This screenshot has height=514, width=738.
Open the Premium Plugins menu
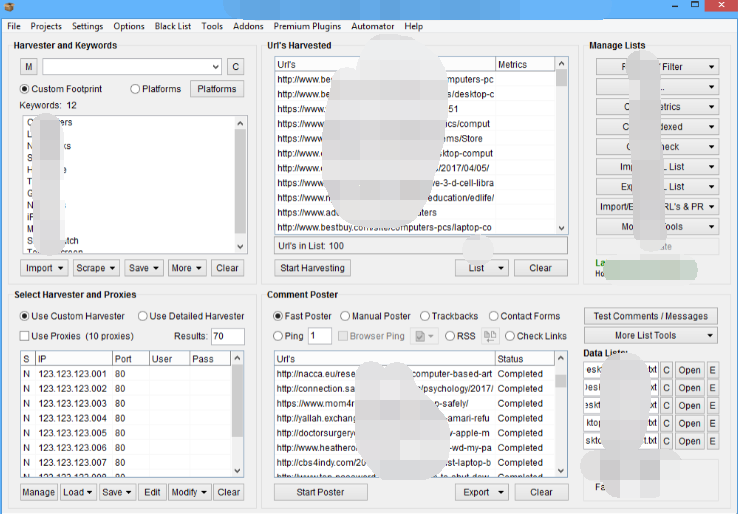305,26
